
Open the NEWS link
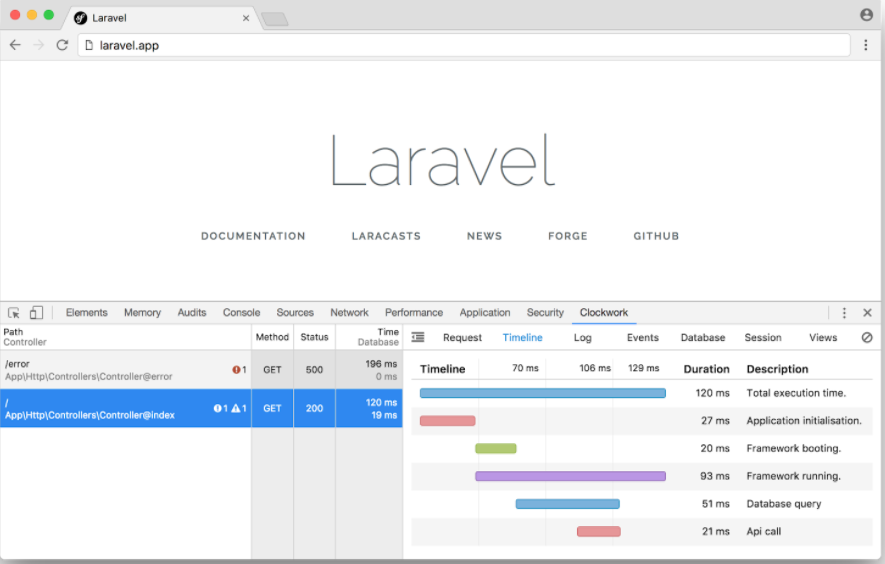tap(484, 236)
